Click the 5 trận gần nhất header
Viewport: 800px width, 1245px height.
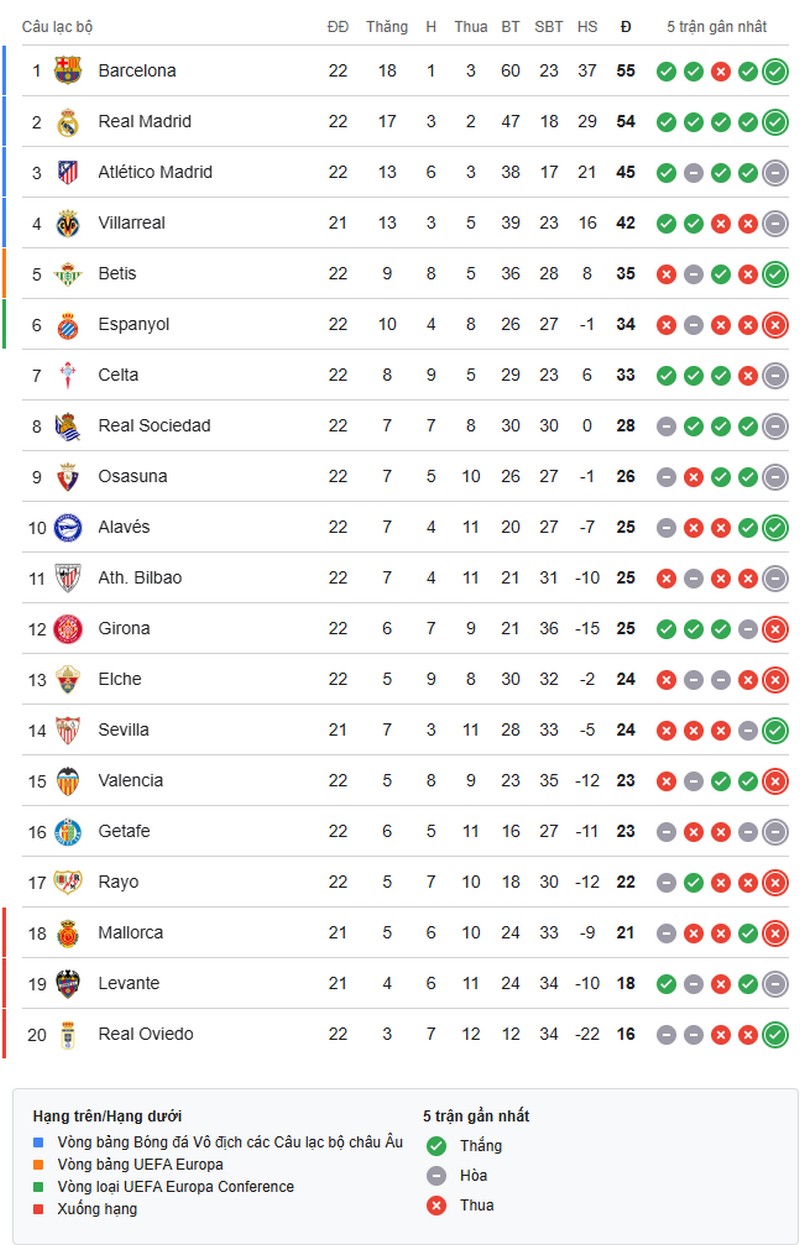click(719, 27)
